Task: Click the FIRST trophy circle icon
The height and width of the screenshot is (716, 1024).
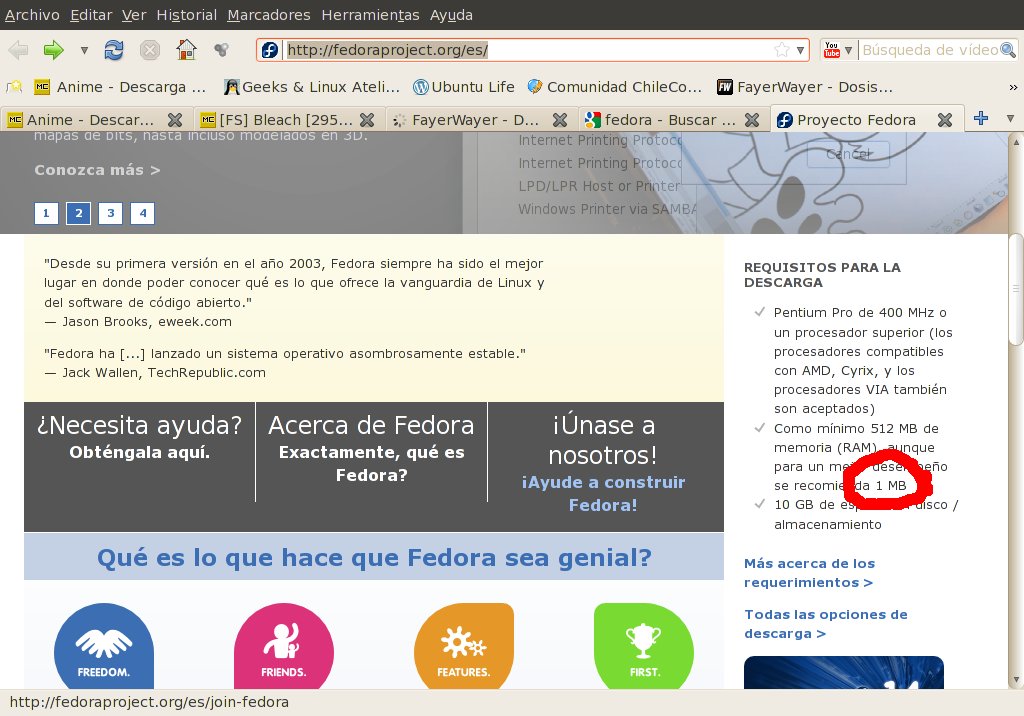Action: 644,646
